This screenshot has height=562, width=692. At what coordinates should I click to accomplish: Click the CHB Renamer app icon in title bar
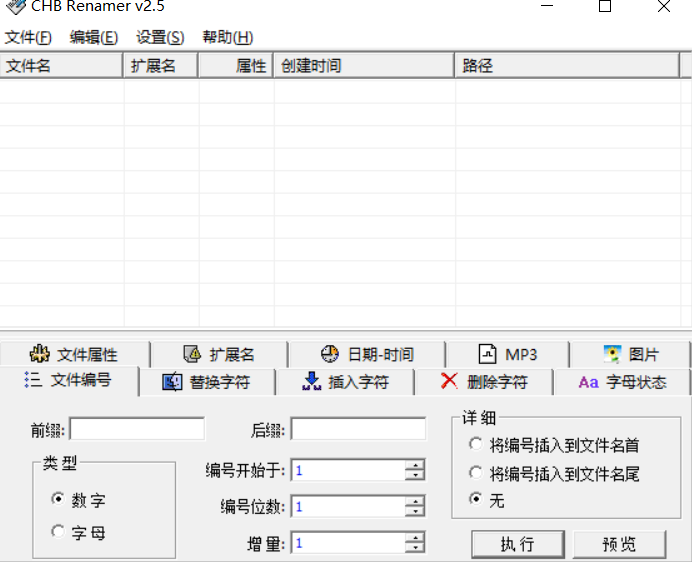point(16,6)
